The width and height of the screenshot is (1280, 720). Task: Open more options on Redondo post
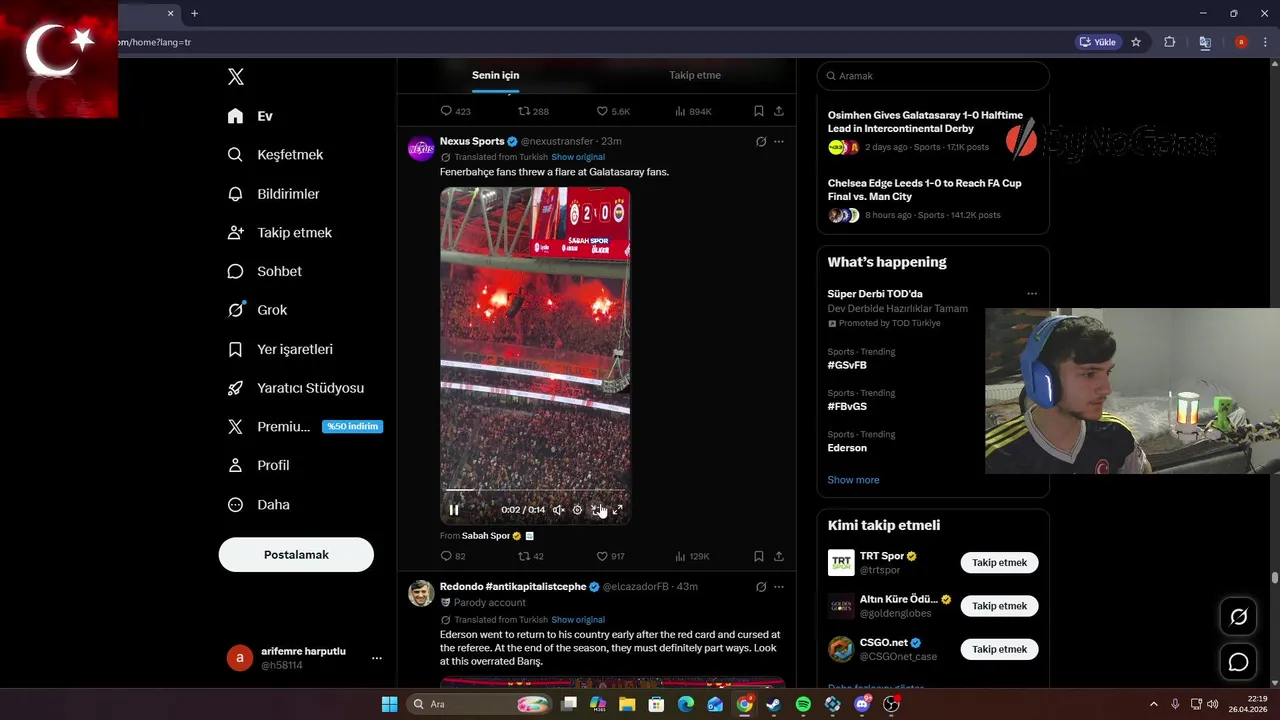pyautogui.click(x=779, y=587)
